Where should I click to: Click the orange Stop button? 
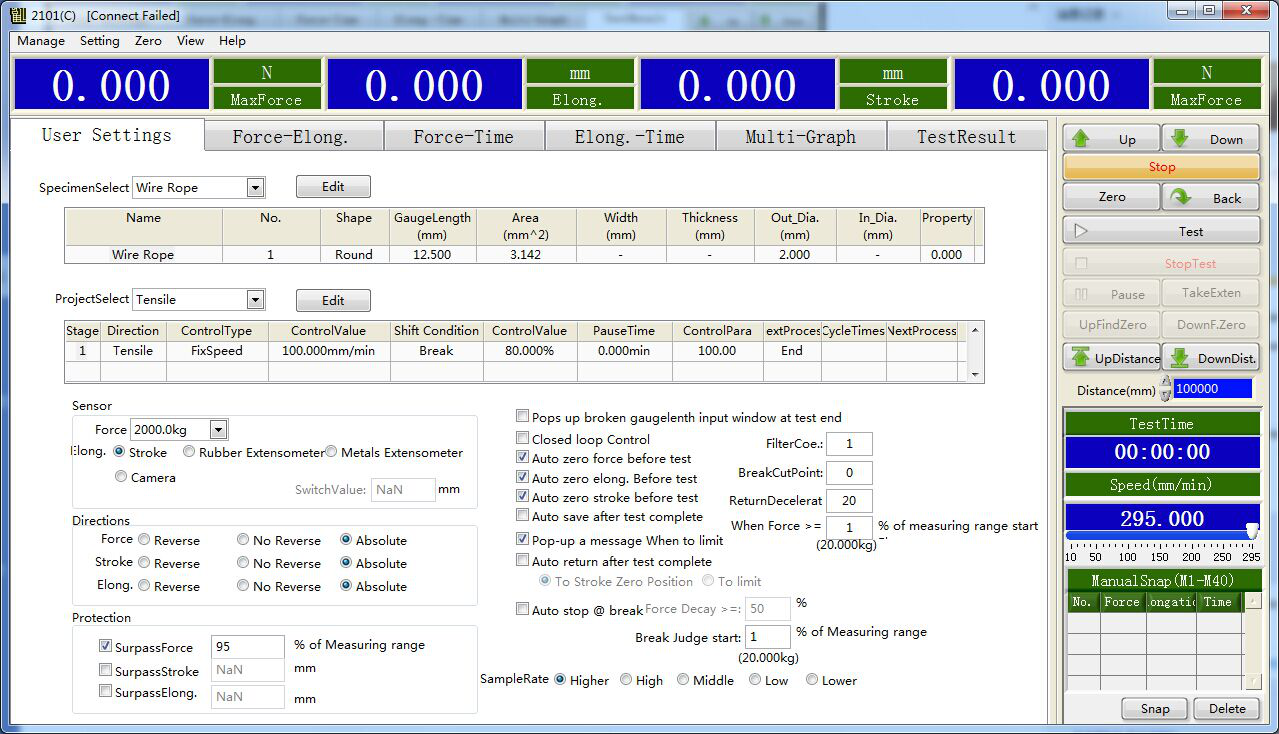coord(1161,167)
